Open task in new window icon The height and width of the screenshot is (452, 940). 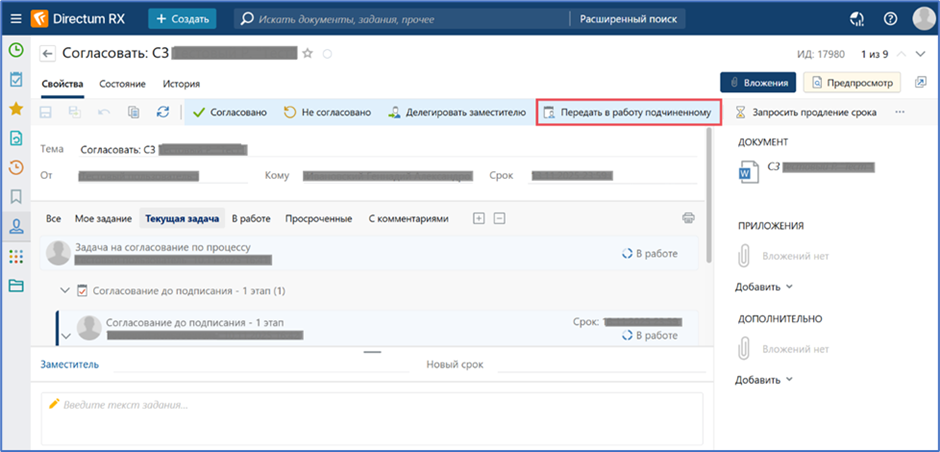coord(919,82)
